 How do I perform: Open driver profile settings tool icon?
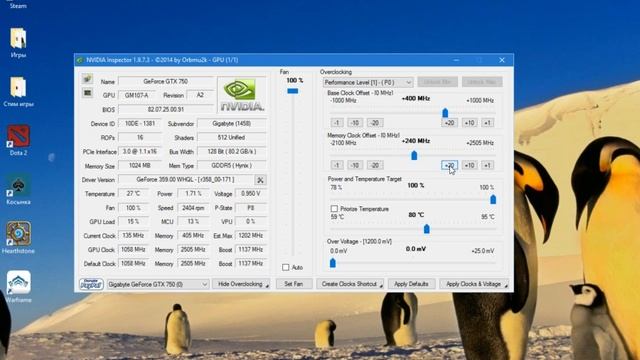point(260,180)
